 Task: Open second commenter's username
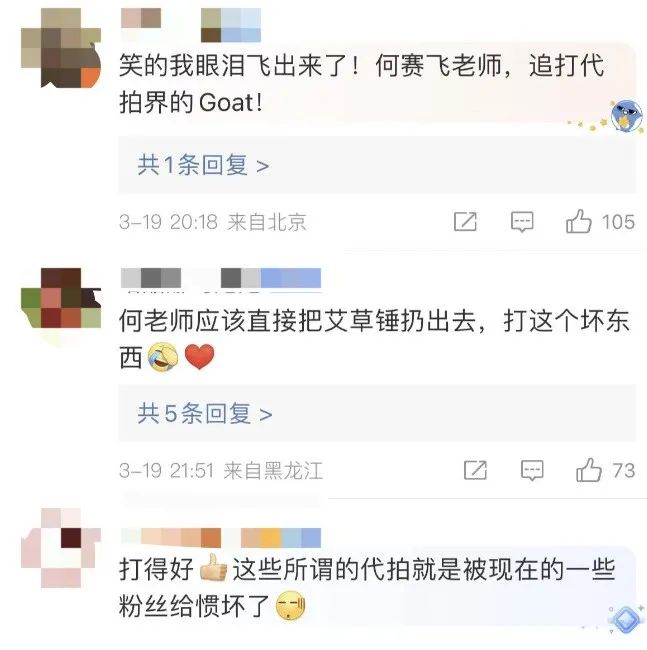coord(221,278)
